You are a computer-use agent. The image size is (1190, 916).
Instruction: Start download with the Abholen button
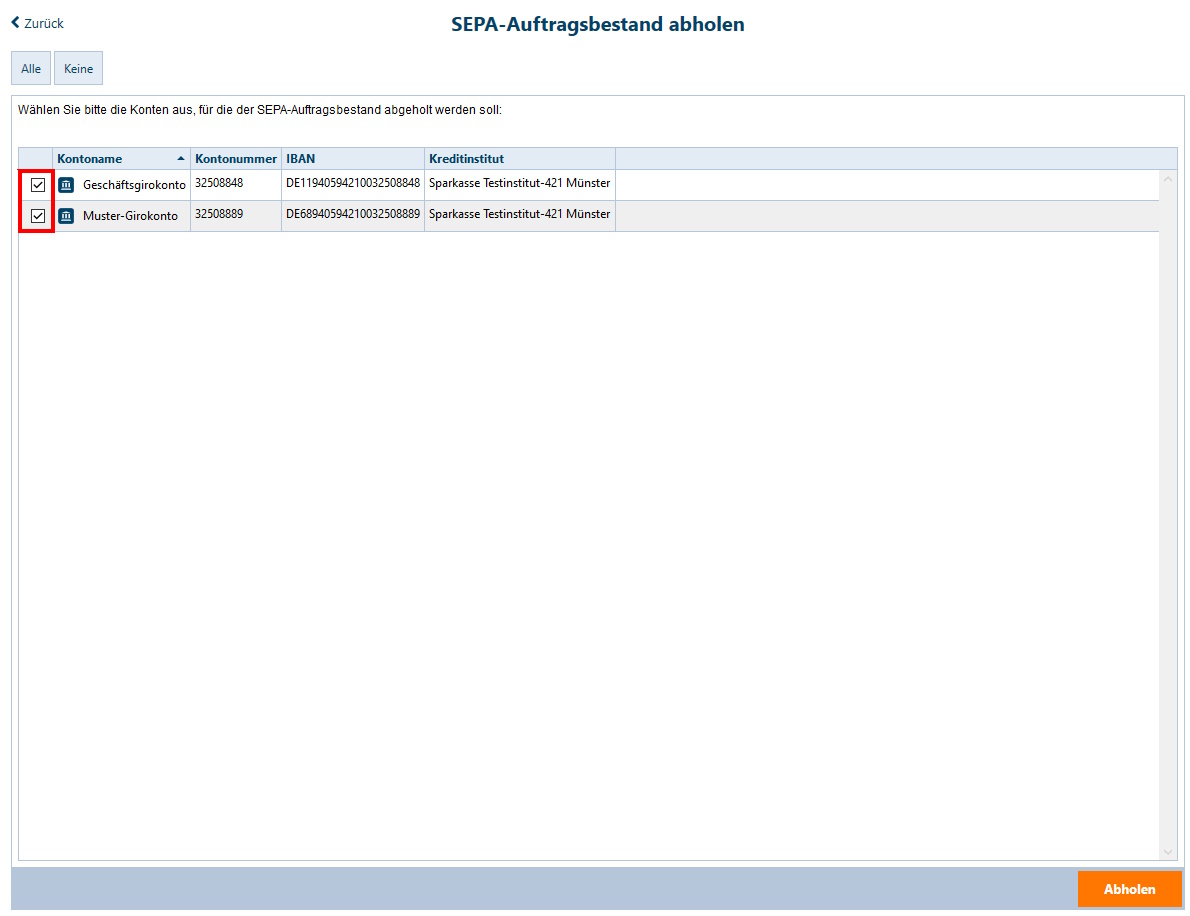(1129, 888)
